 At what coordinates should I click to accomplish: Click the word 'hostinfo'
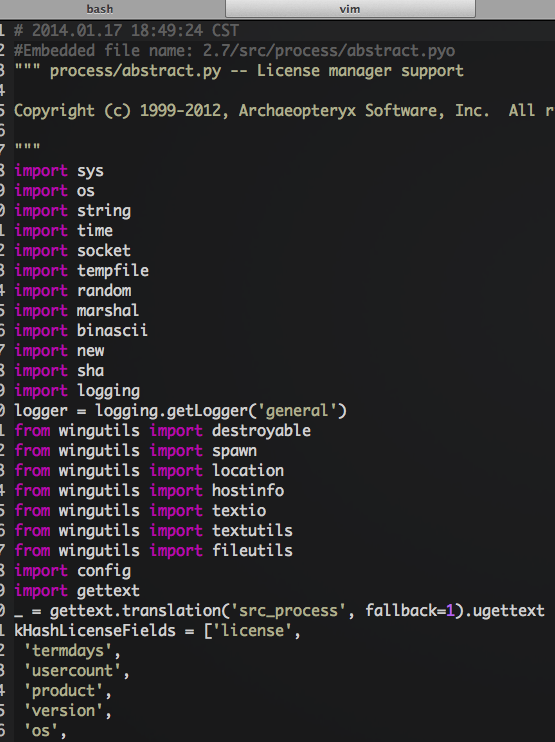(x=248, y=490)
